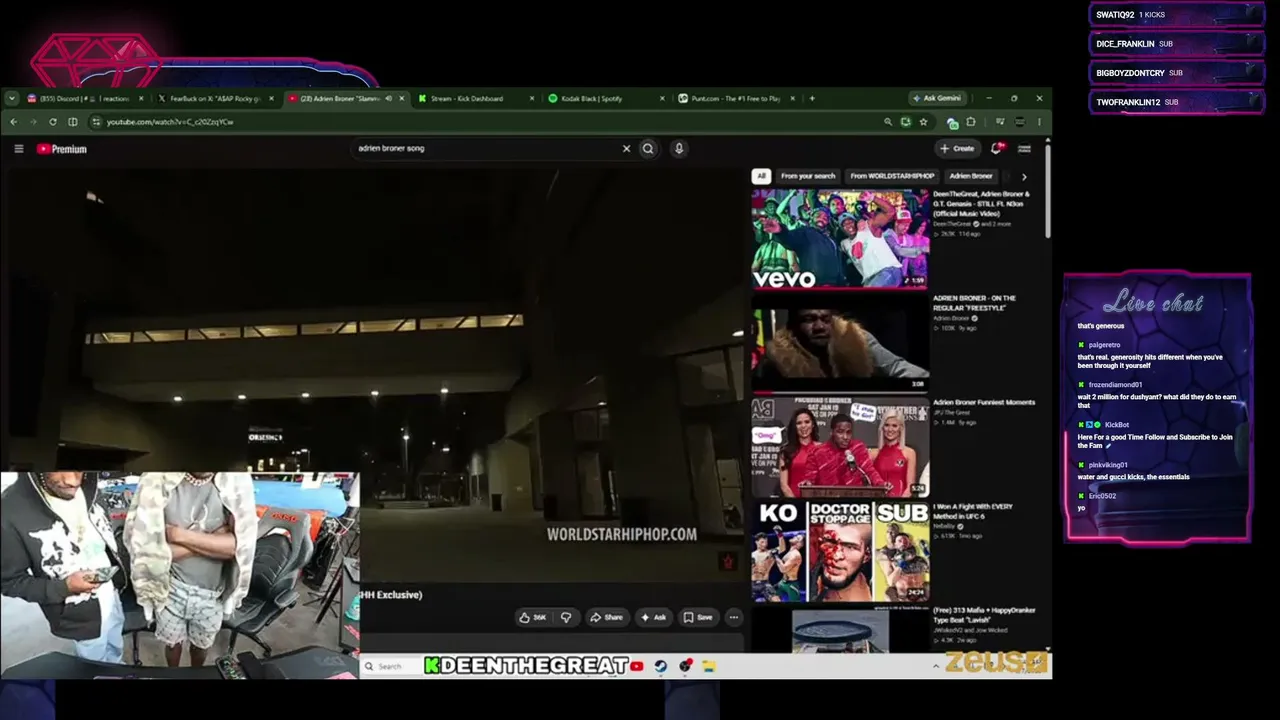The width and height of the screenshot is (1280, 720).
Task: Open 'I Won A Fight With EVERY Method' thumbnail
Action: (840, 551)
